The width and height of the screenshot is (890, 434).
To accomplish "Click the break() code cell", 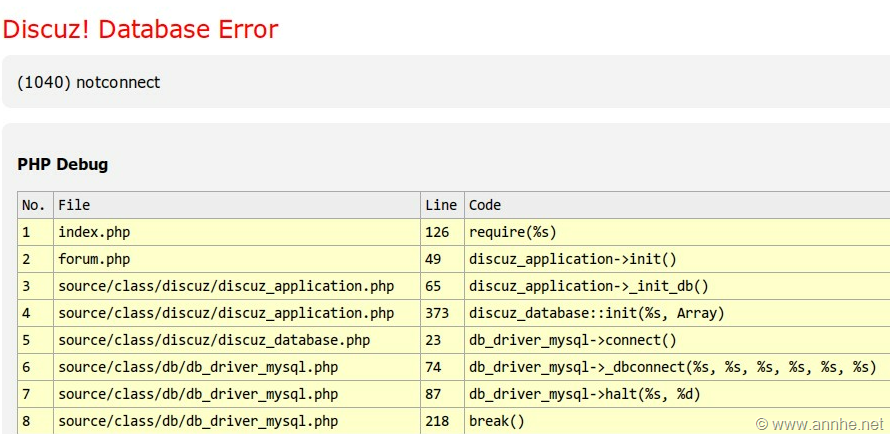I will [x=497, y=421].
